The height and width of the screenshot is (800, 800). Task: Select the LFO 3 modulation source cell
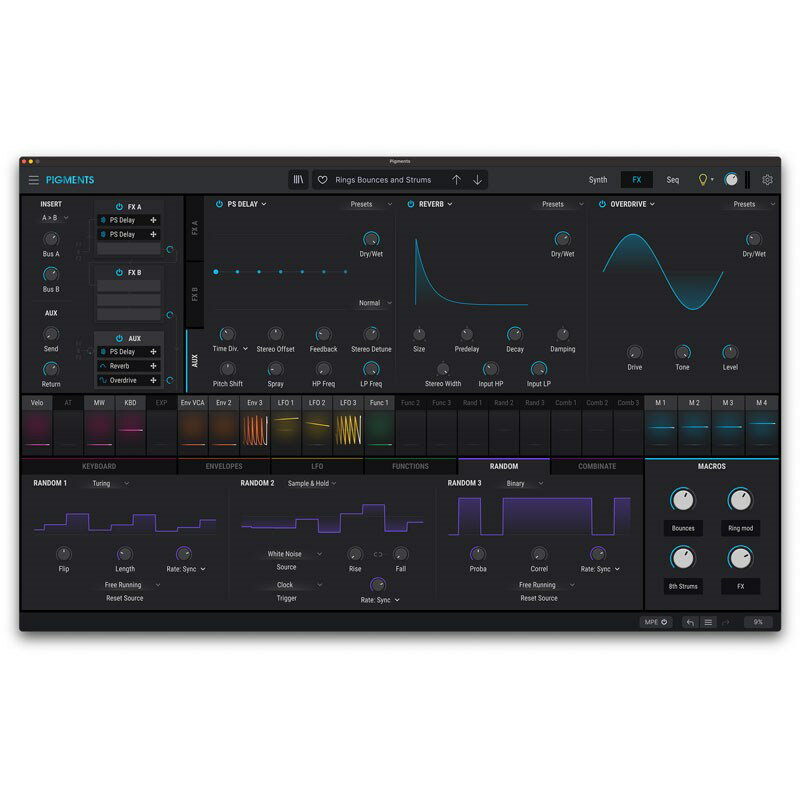[348, 425]
